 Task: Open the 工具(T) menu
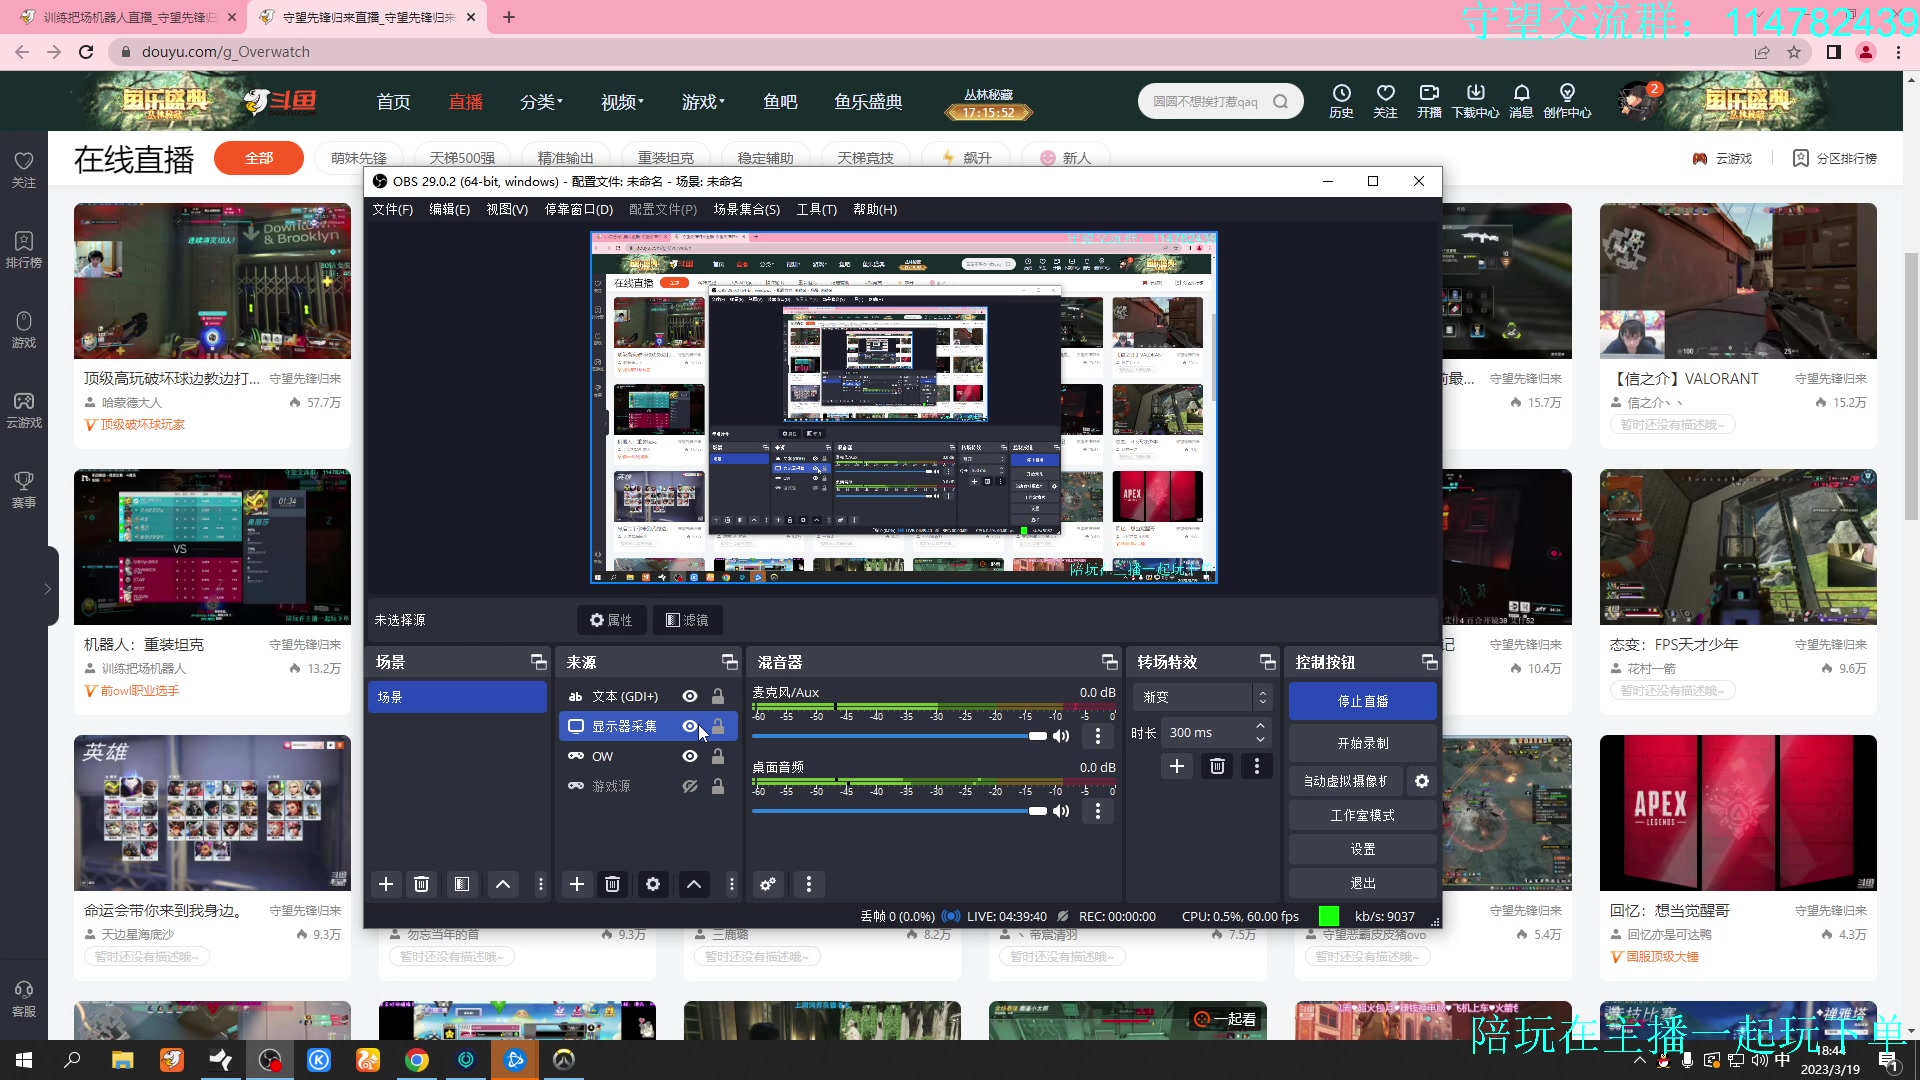click(816, 209)
